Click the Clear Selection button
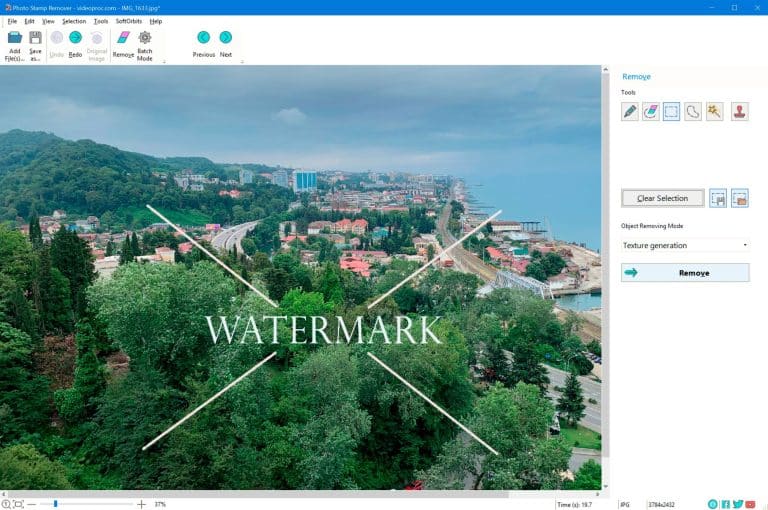The height and width of the screenshot is (510, 768). (663, 198)
